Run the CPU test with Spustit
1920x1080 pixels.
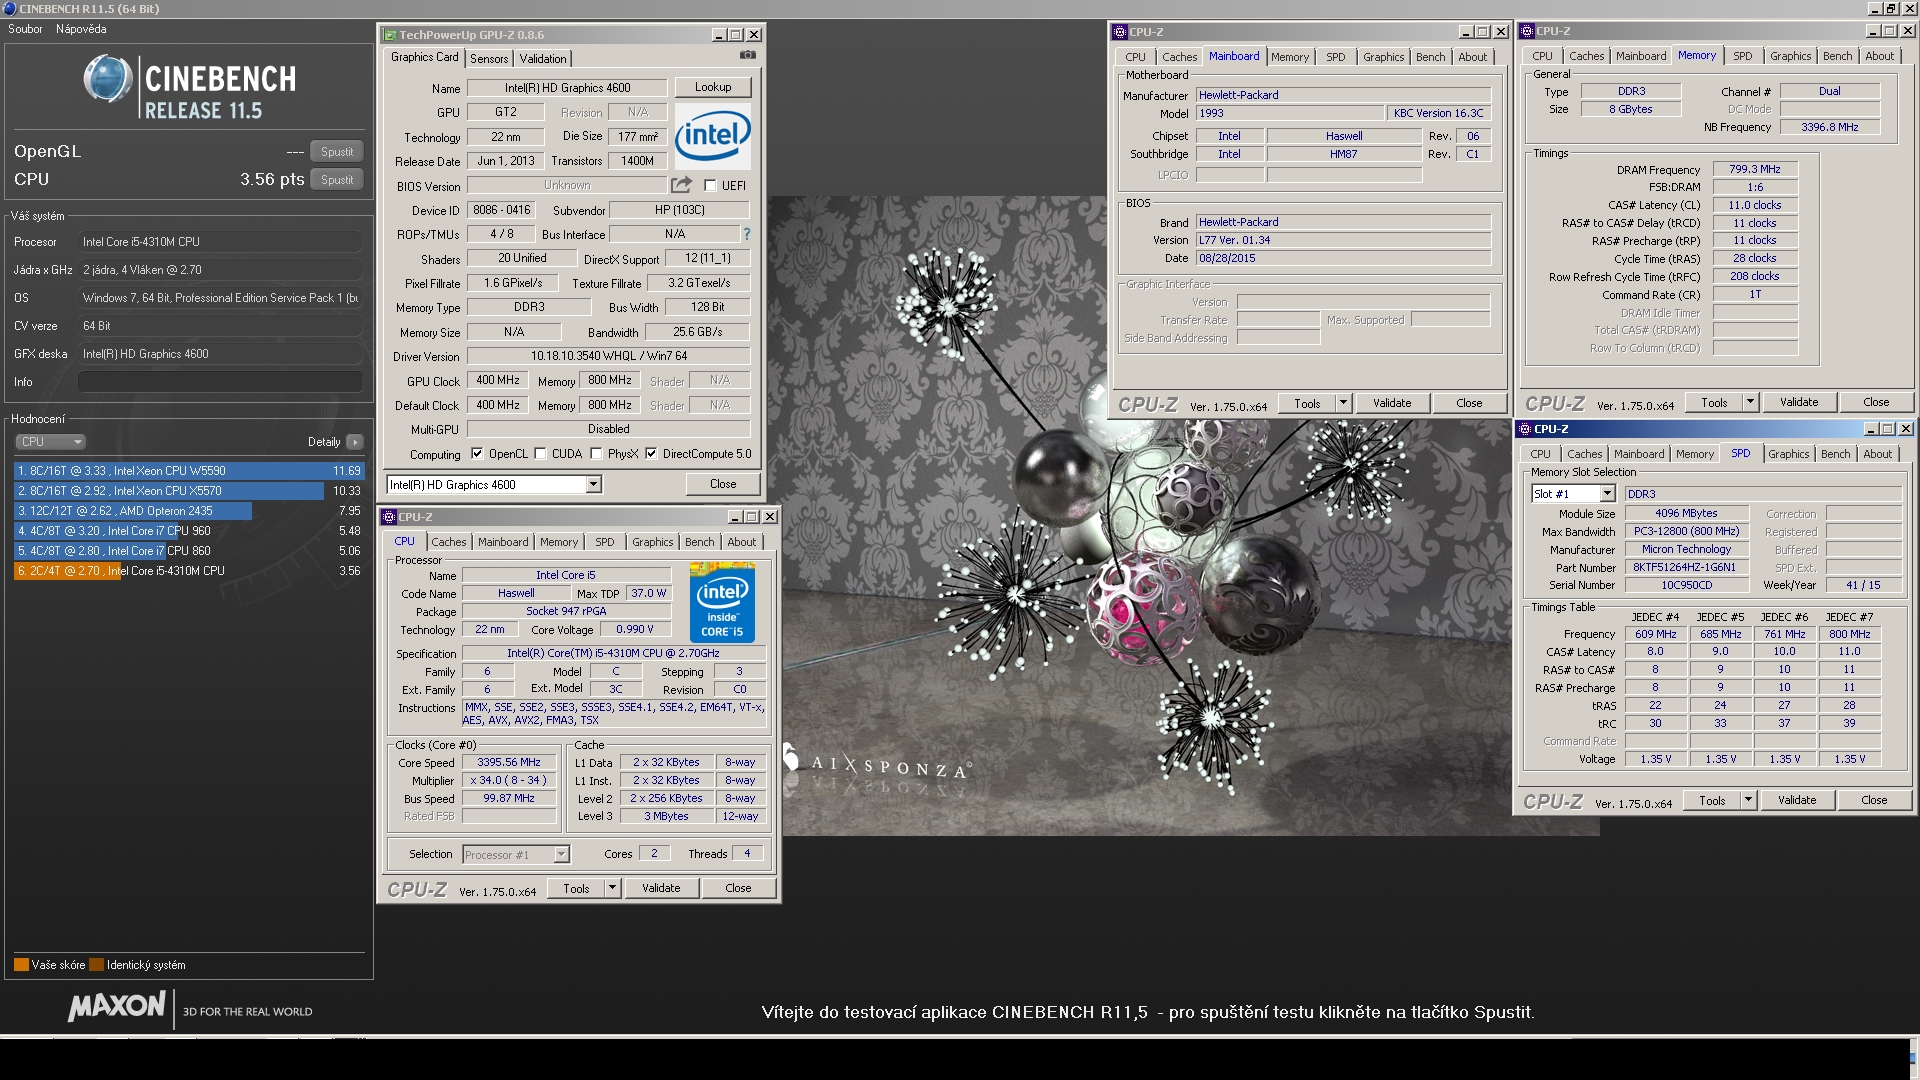tap(337, 180)
